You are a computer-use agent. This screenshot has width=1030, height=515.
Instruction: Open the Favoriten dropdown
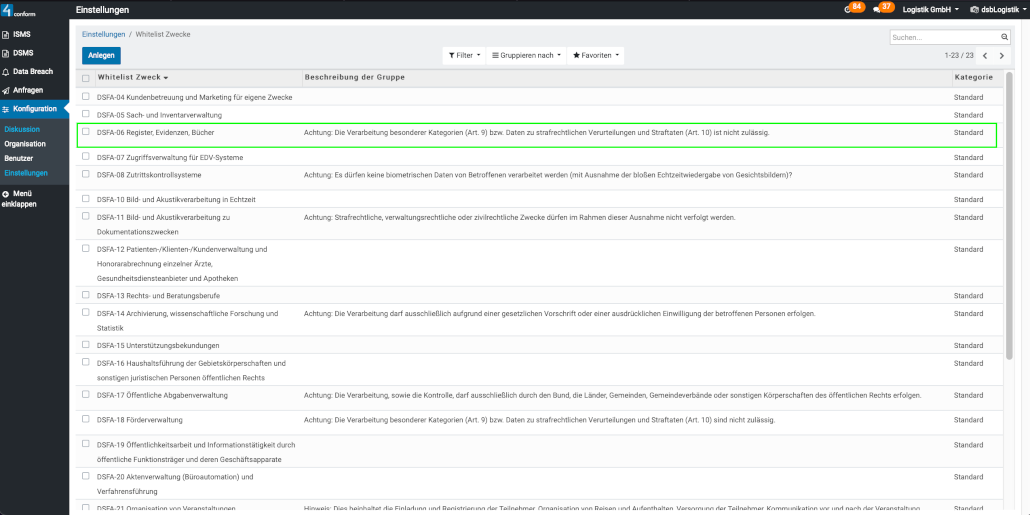click(596, 55)
